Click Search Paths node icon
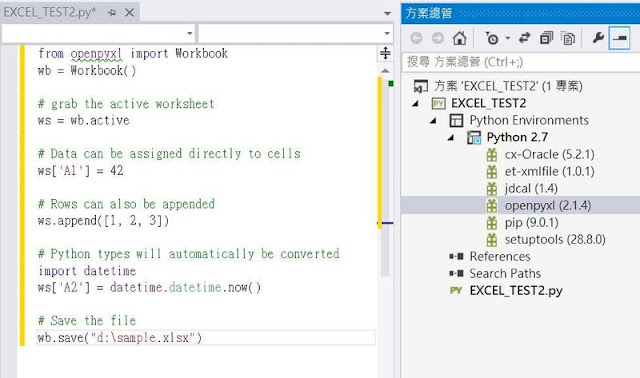Image resolution: width=640 pixels, height=378 pixels. (x=456, y=273)
